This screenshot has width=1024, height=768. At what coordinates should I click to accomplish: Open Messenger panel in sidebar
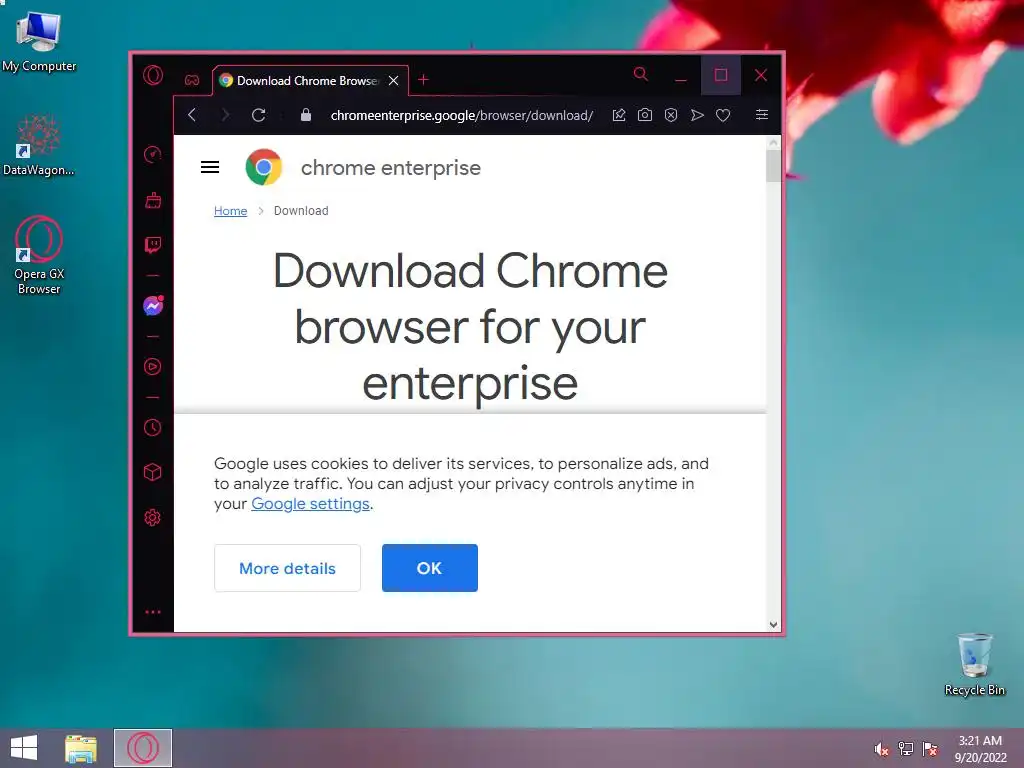pyautogui.click(x=153, y=305)
